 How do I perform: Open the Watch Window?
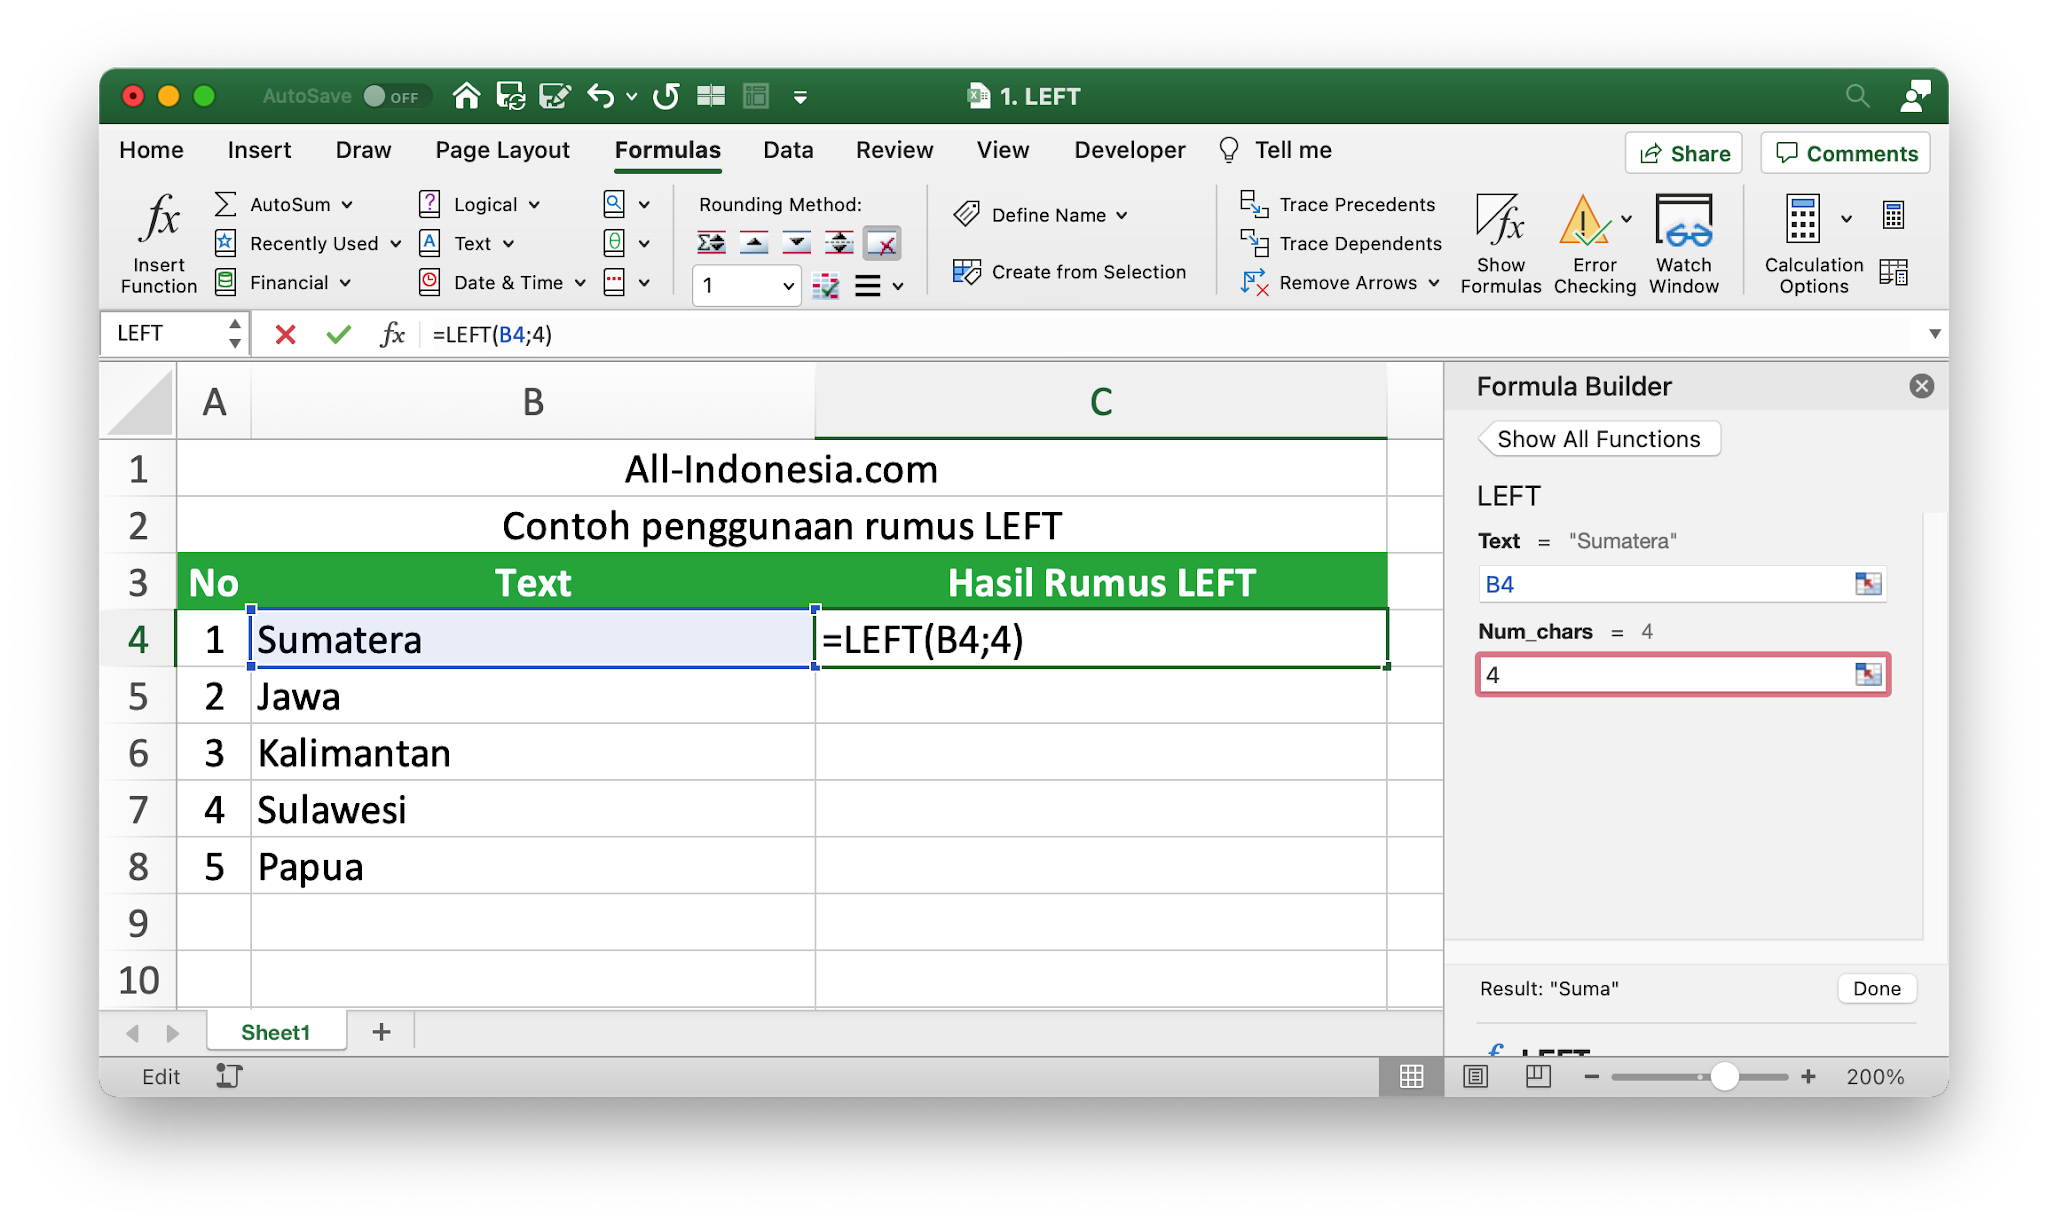pos(1684,221)
